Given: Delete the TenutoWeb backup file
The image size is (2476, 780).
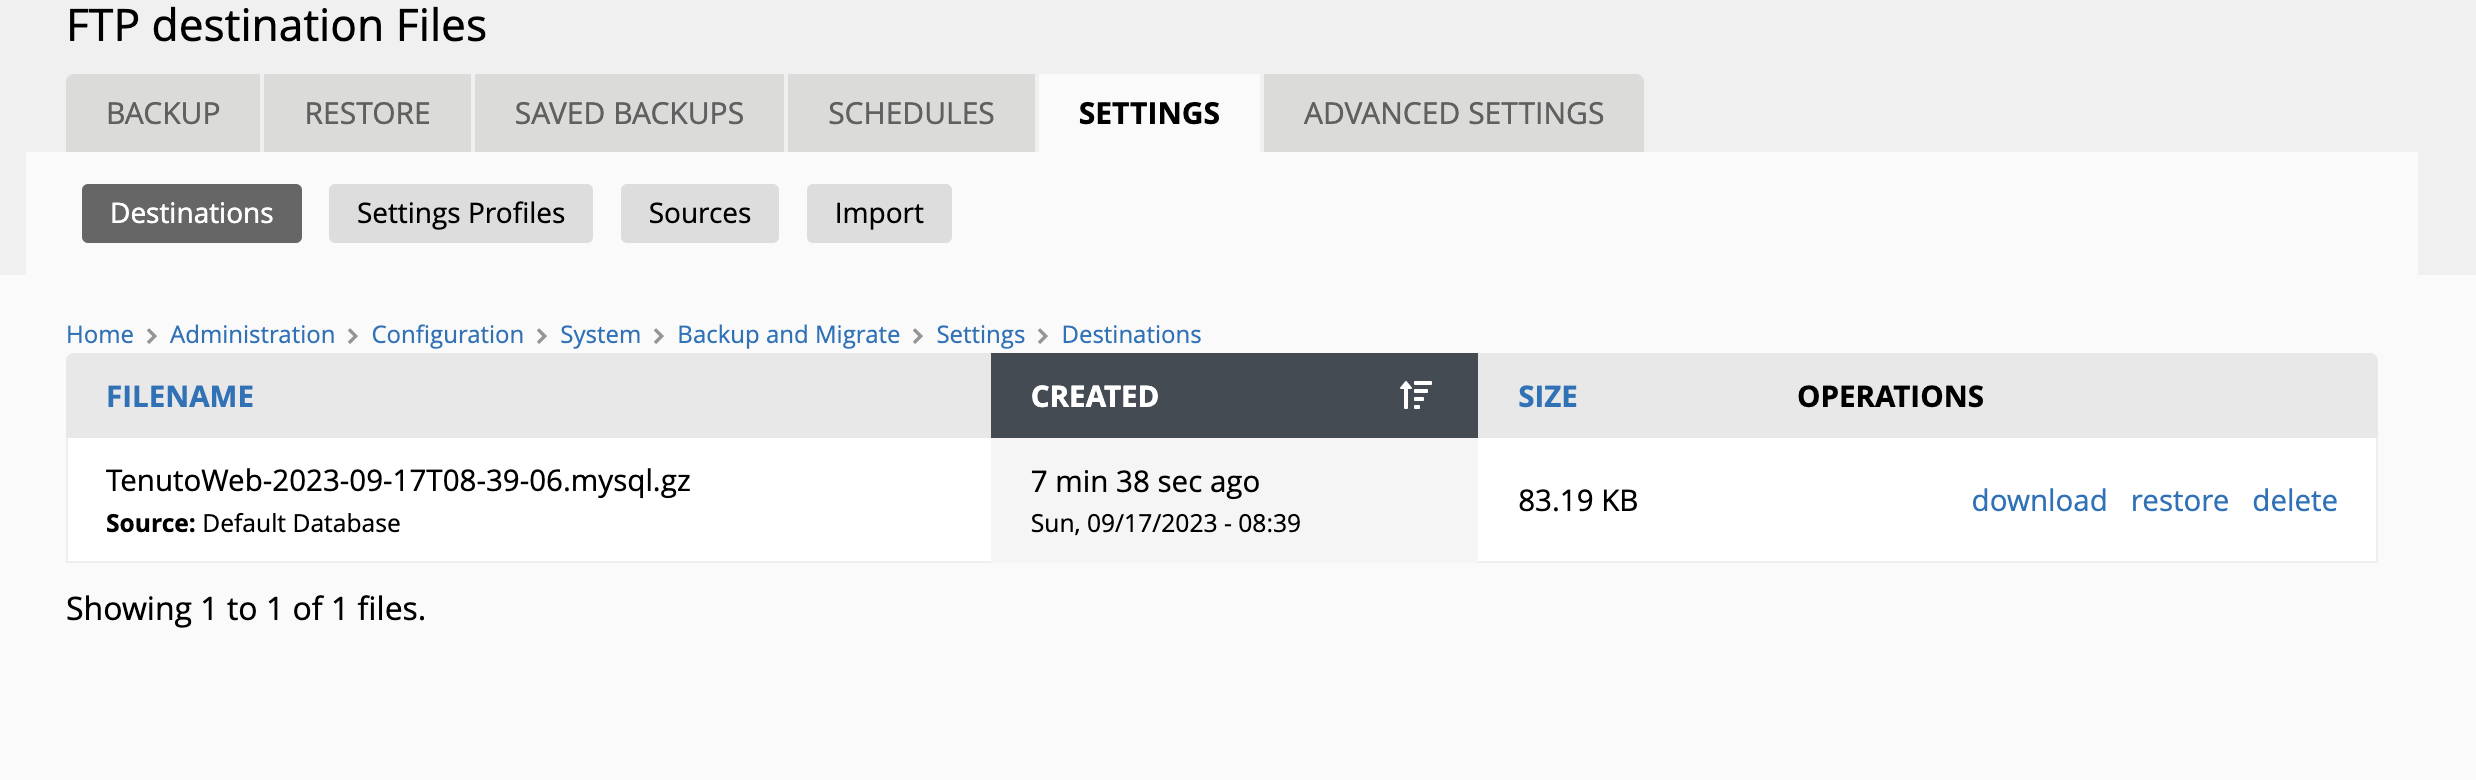Looking at the screenshot, I should (x=2295, y=500).
